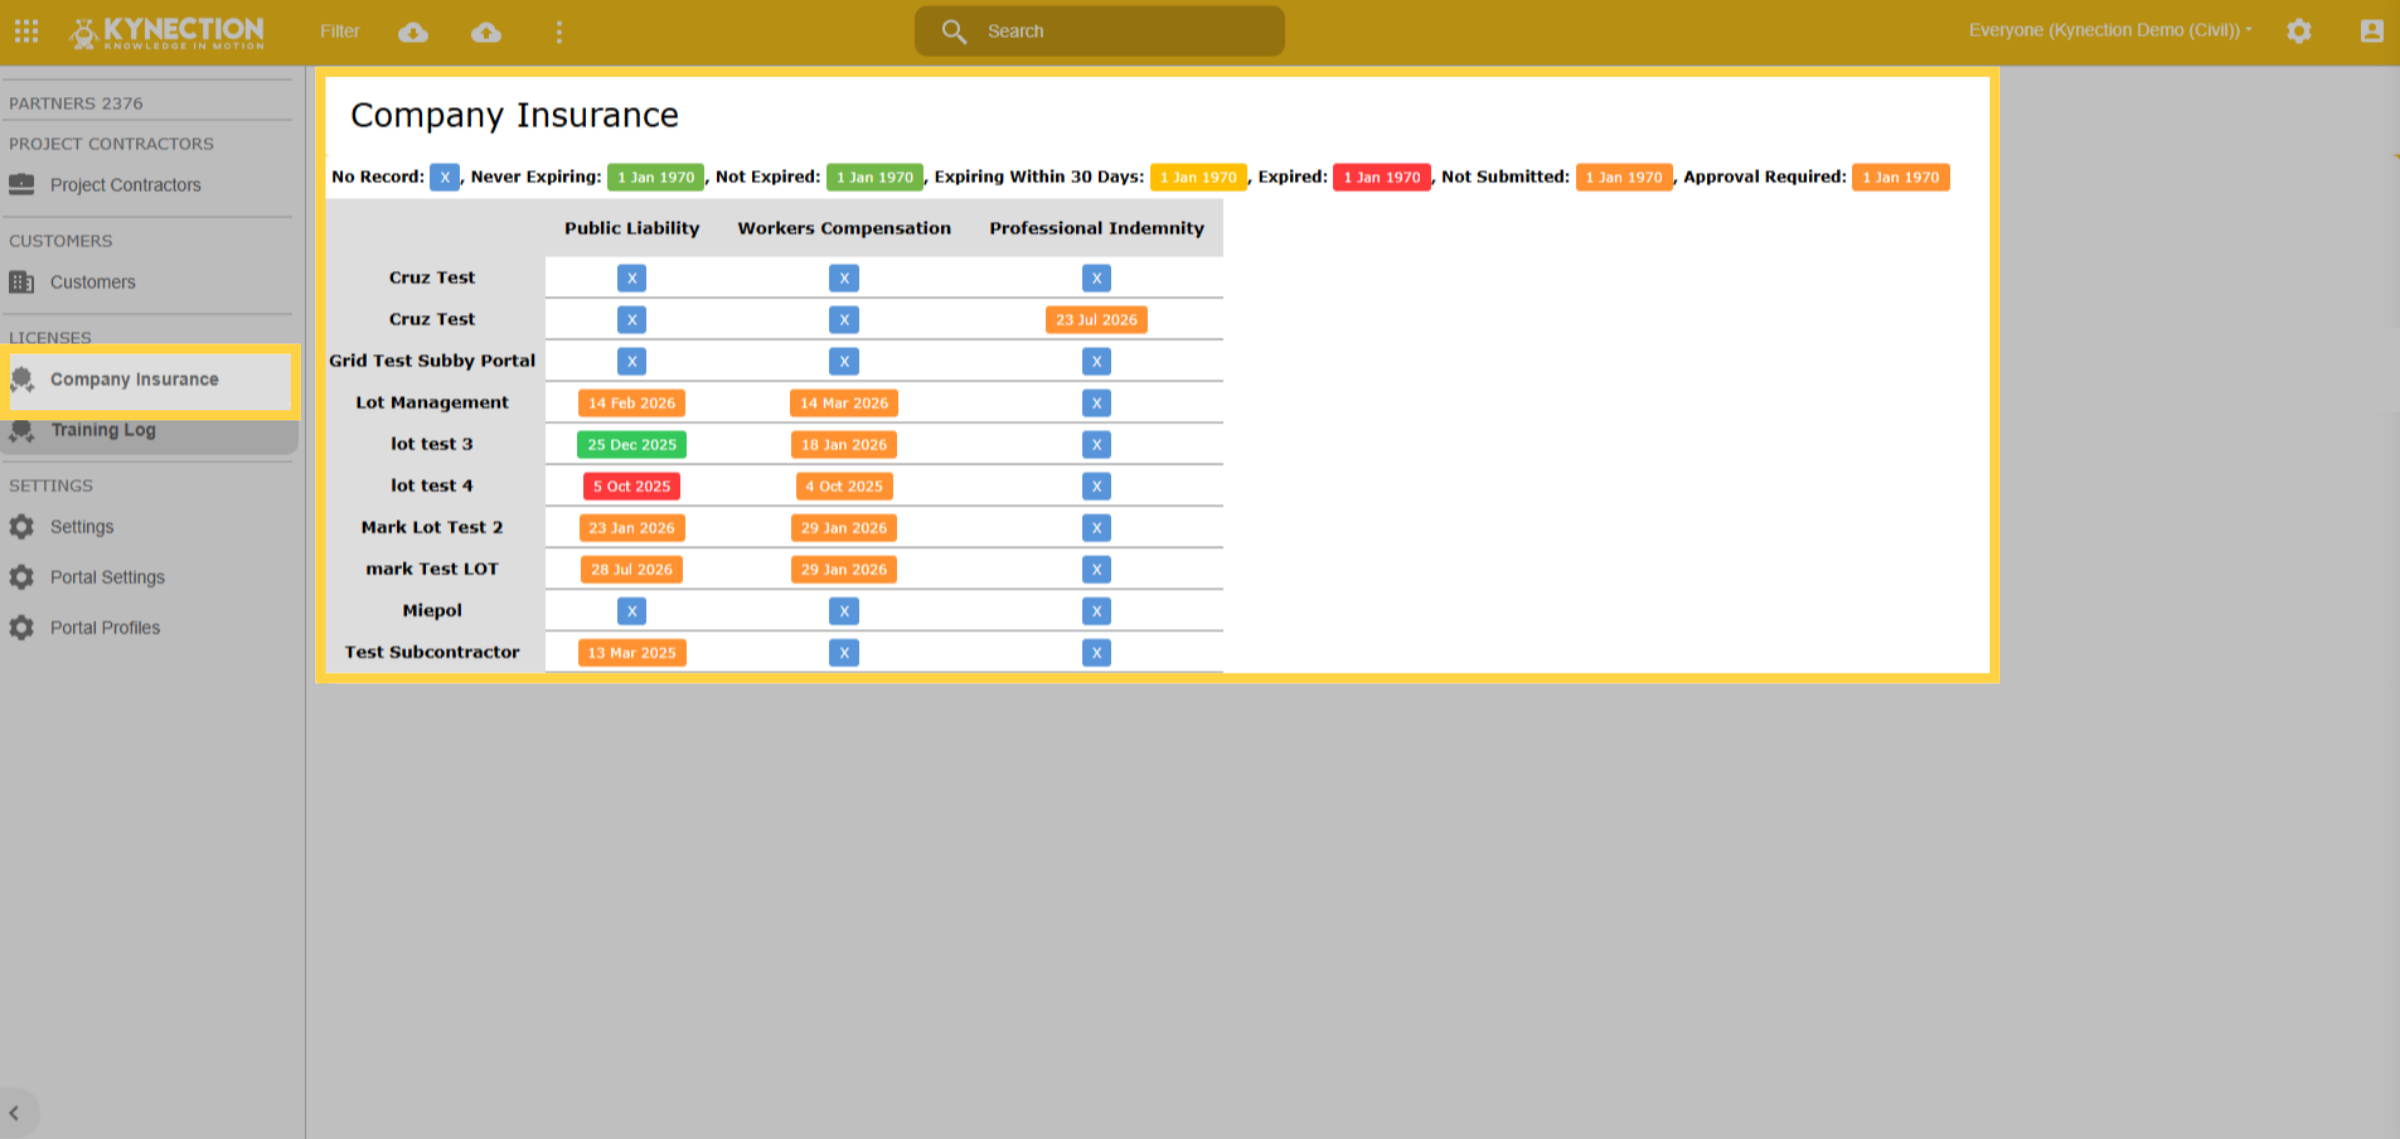Click the 23 Jul 2026 Professional Indemnity badge
Viewport: 2400px width, 1139px height.
tap(1097, 320)
